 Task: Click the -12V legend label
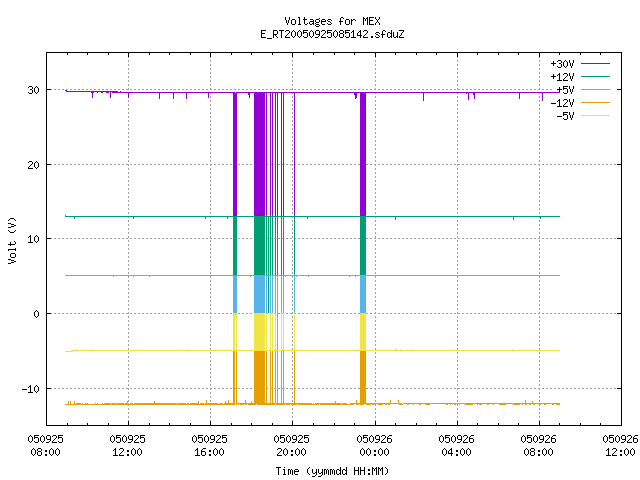562,103
